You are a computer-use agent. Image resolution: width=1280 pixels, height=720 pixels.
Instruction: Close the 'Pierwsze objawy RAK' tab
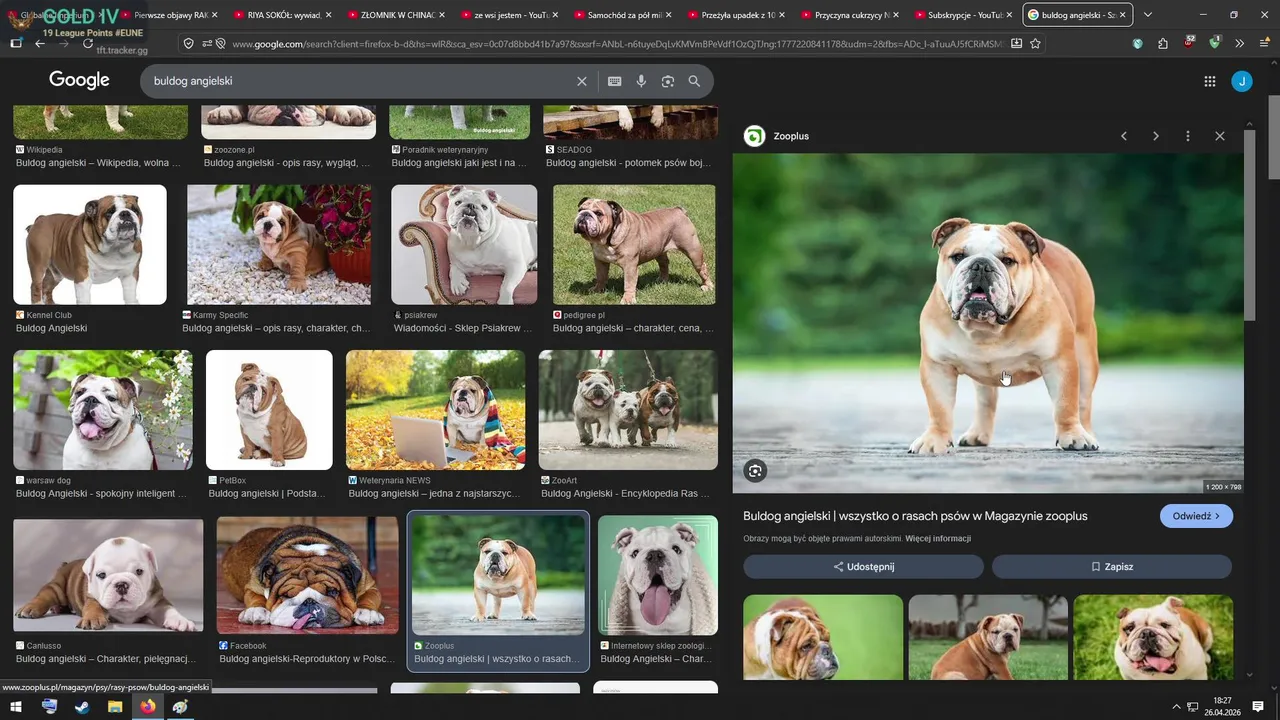tap(214, 15)
